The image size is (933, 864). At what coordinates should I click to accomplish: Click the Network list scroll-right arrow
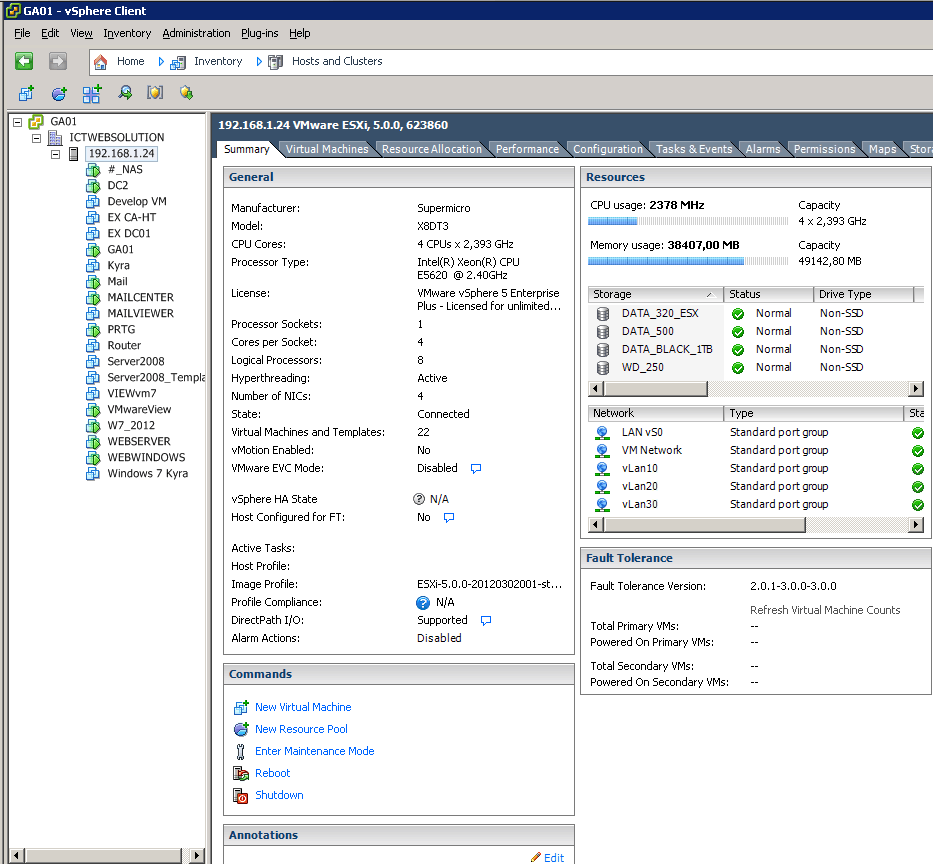click(917, 525)
